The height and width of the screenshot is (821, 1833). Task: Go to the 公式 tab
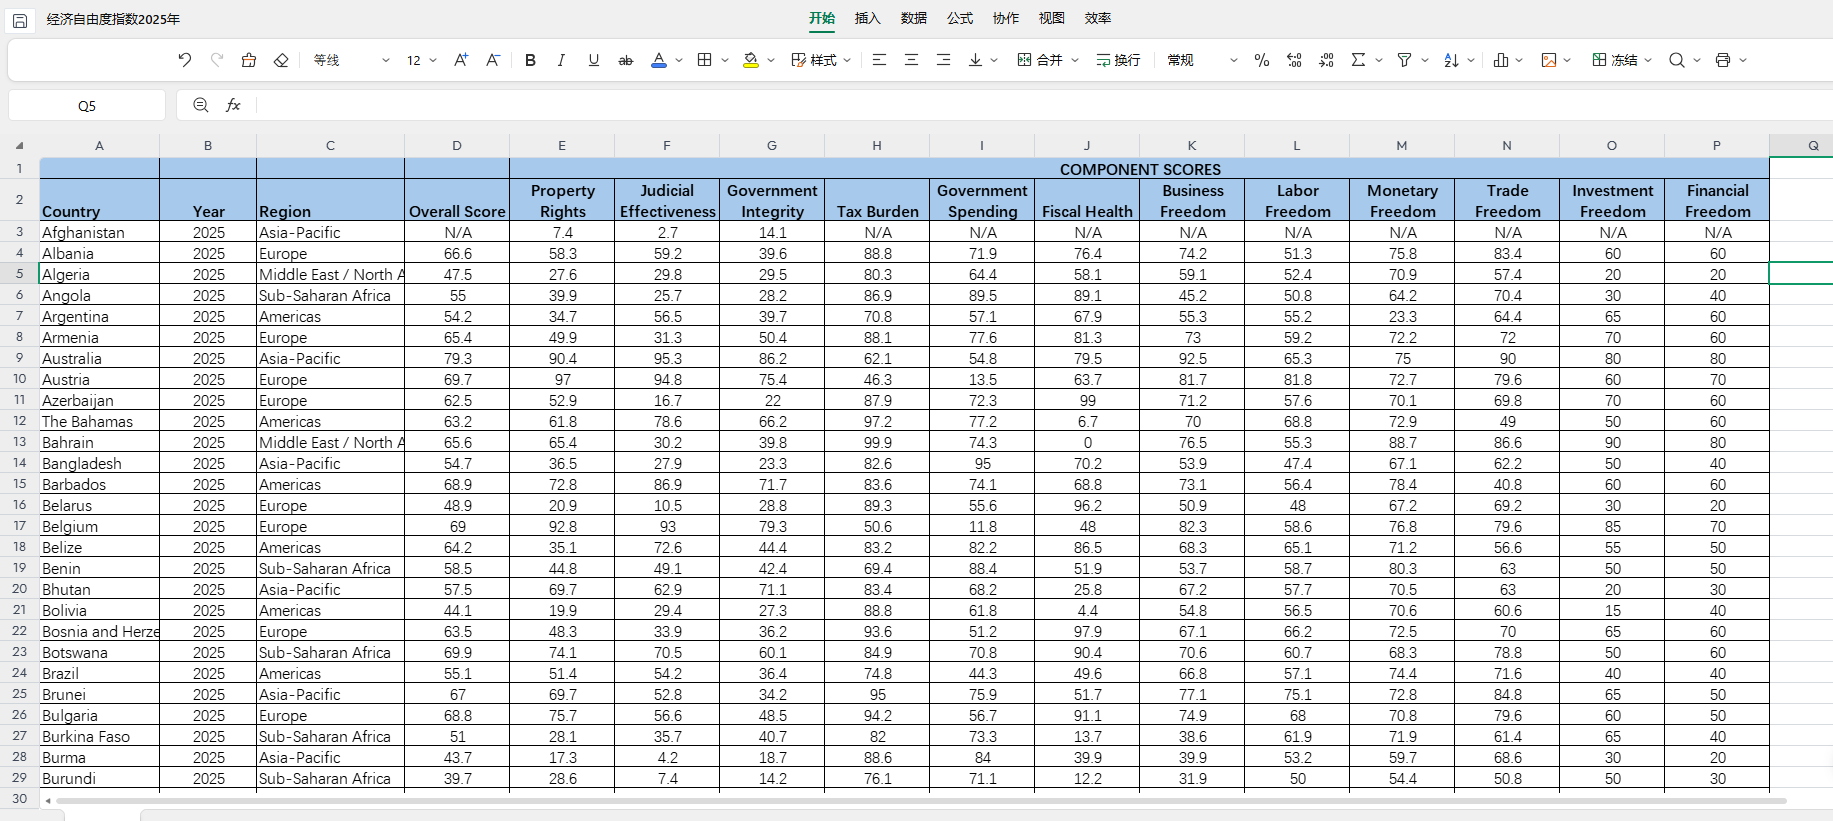tap(960, 18)
